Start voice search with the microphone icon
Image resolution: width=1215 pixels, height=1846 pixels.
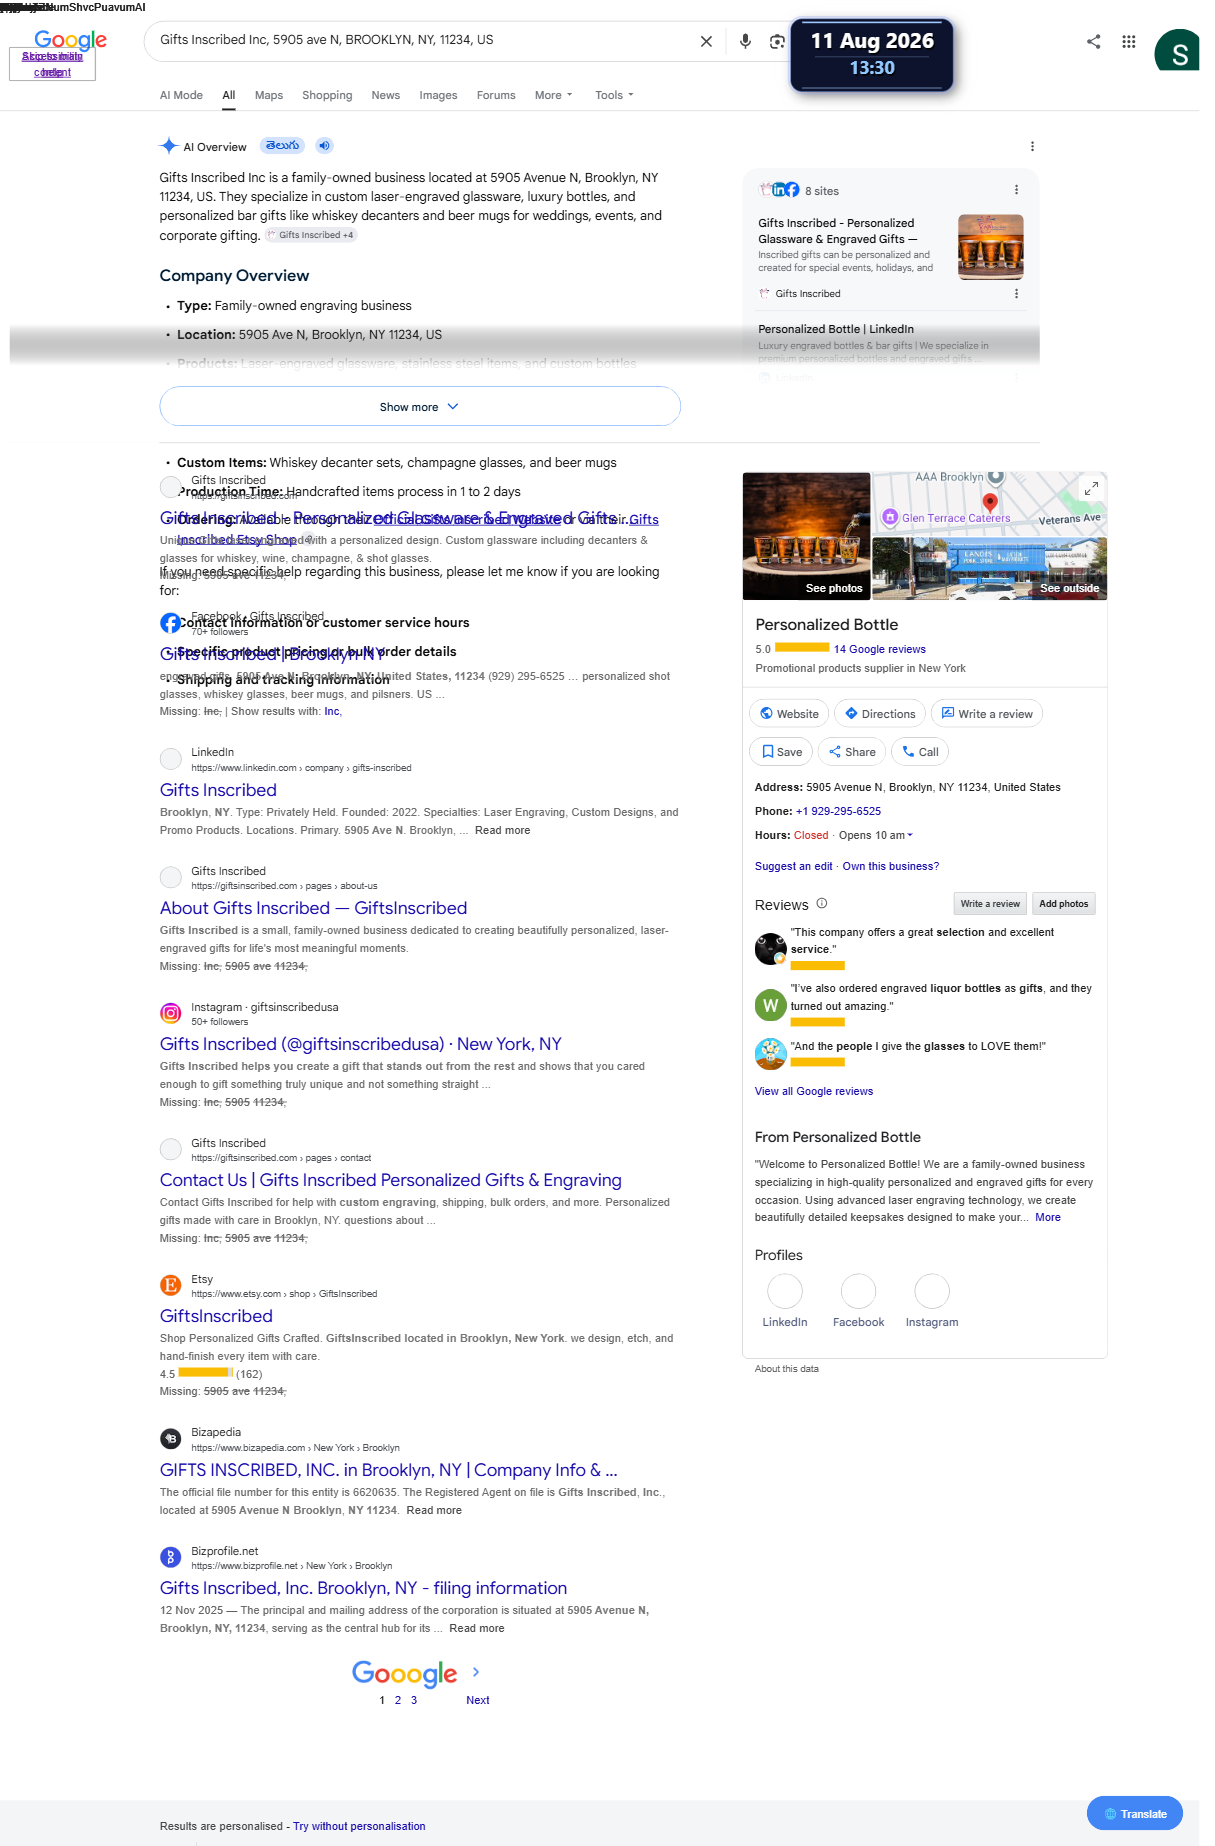coord(745,41)
